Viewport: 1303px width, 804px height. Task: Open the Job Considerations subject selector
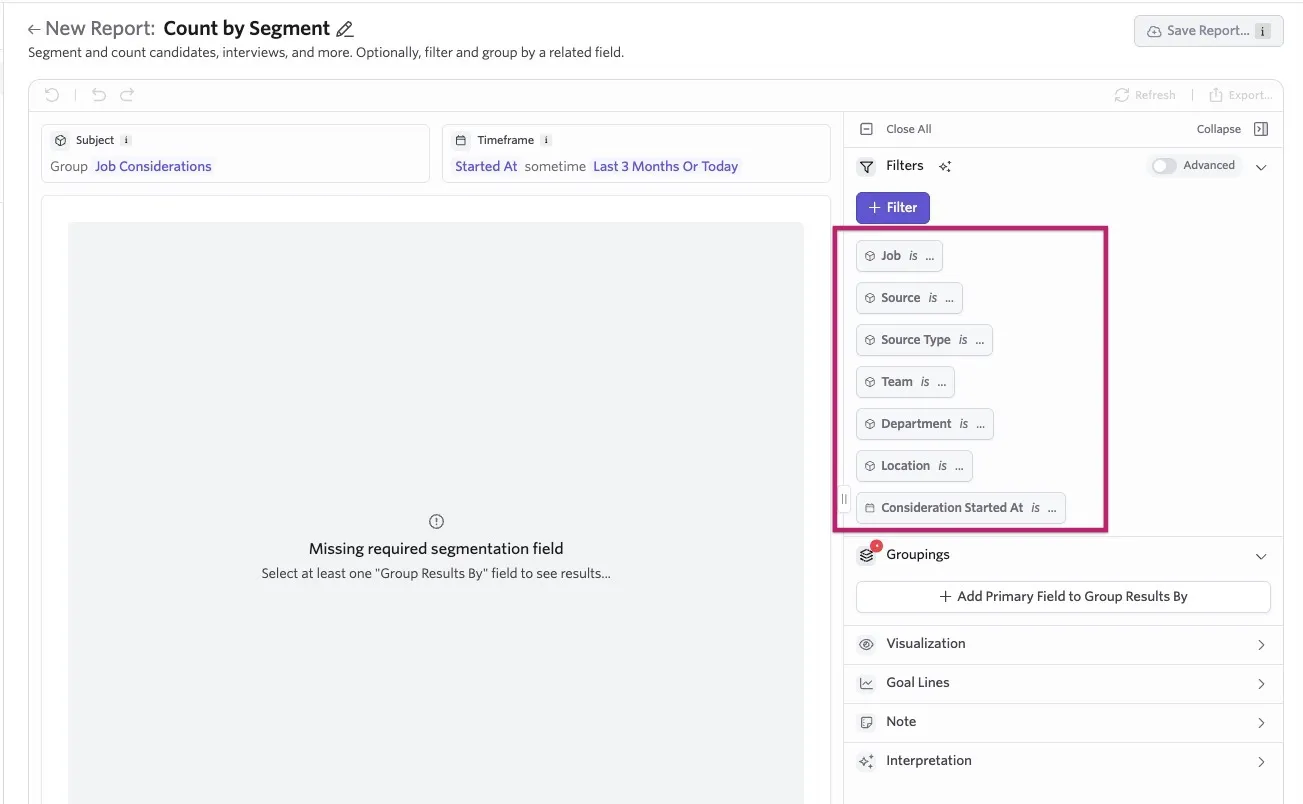pos(153,166)
